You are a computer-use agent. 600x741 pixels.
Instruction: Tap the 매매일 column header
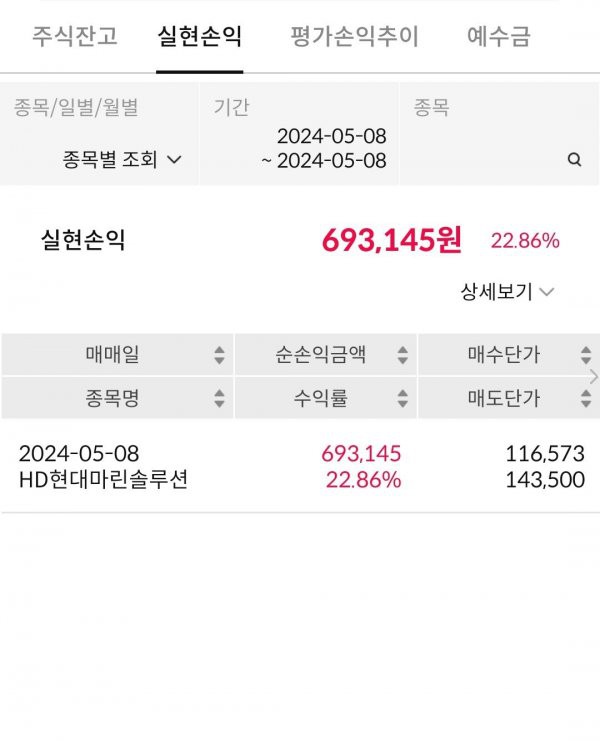[117, 354]
